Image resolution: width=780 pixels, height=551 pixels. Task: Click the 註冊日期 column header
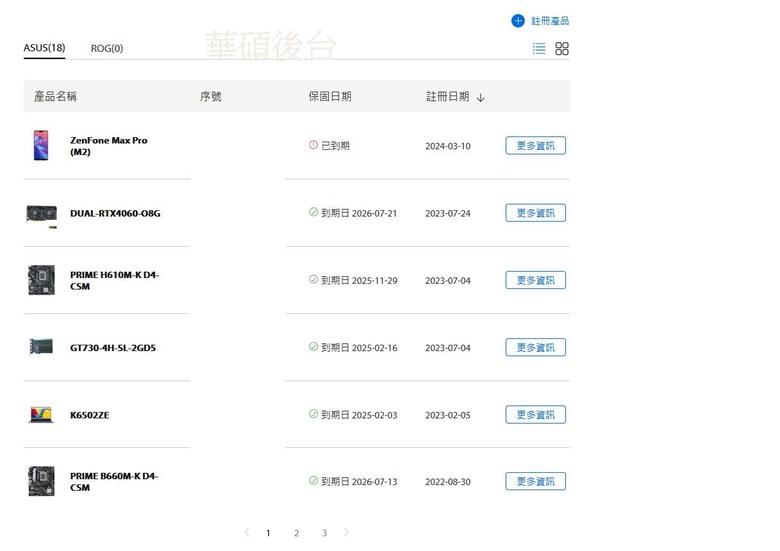click(x=447, y=96)
